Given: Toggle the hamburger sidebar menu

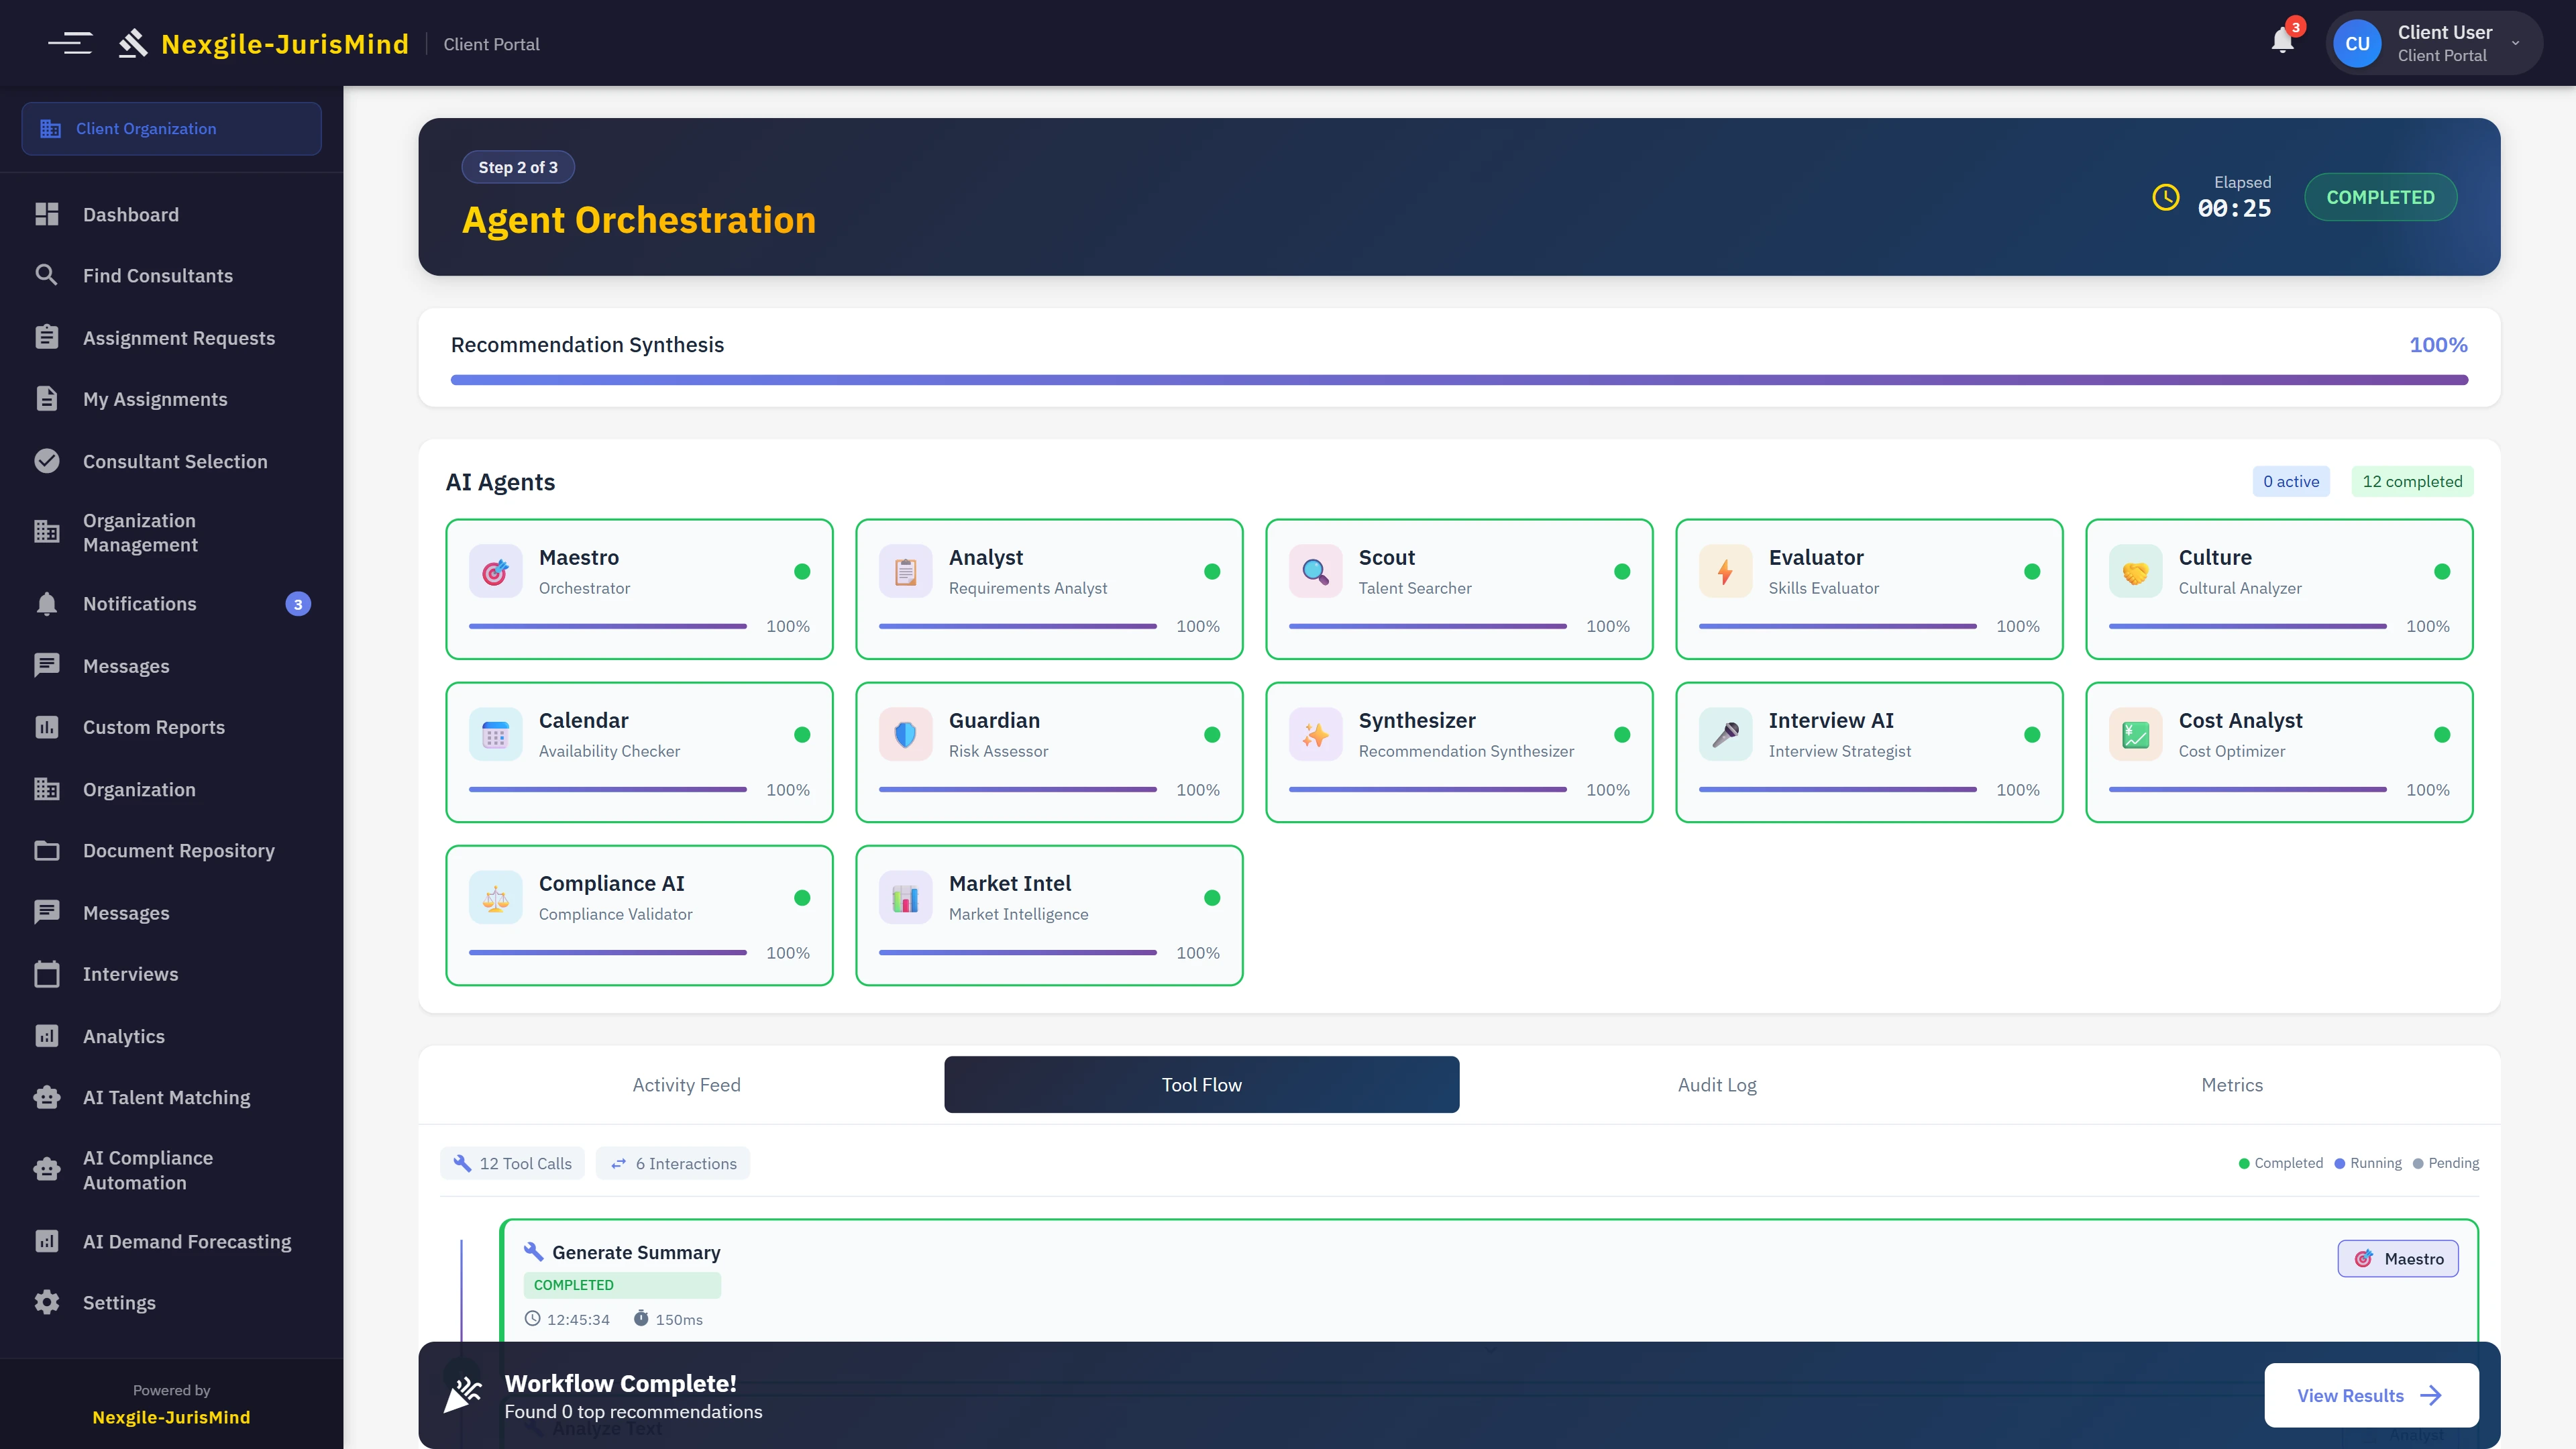Looking at the screenshot, I should tap(70, 43).
